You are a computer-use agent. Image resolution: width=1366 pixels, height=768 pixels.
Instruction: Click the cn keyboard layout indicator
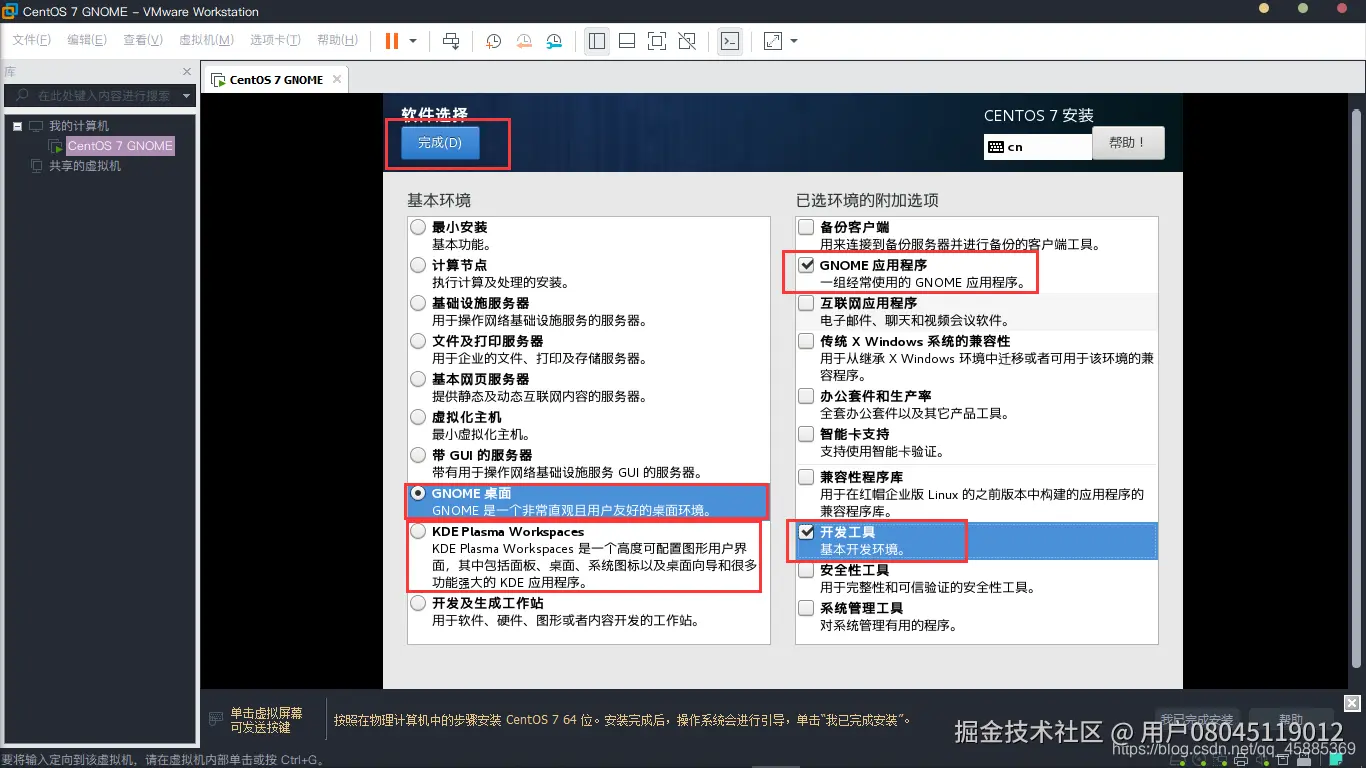point(1037,147)
